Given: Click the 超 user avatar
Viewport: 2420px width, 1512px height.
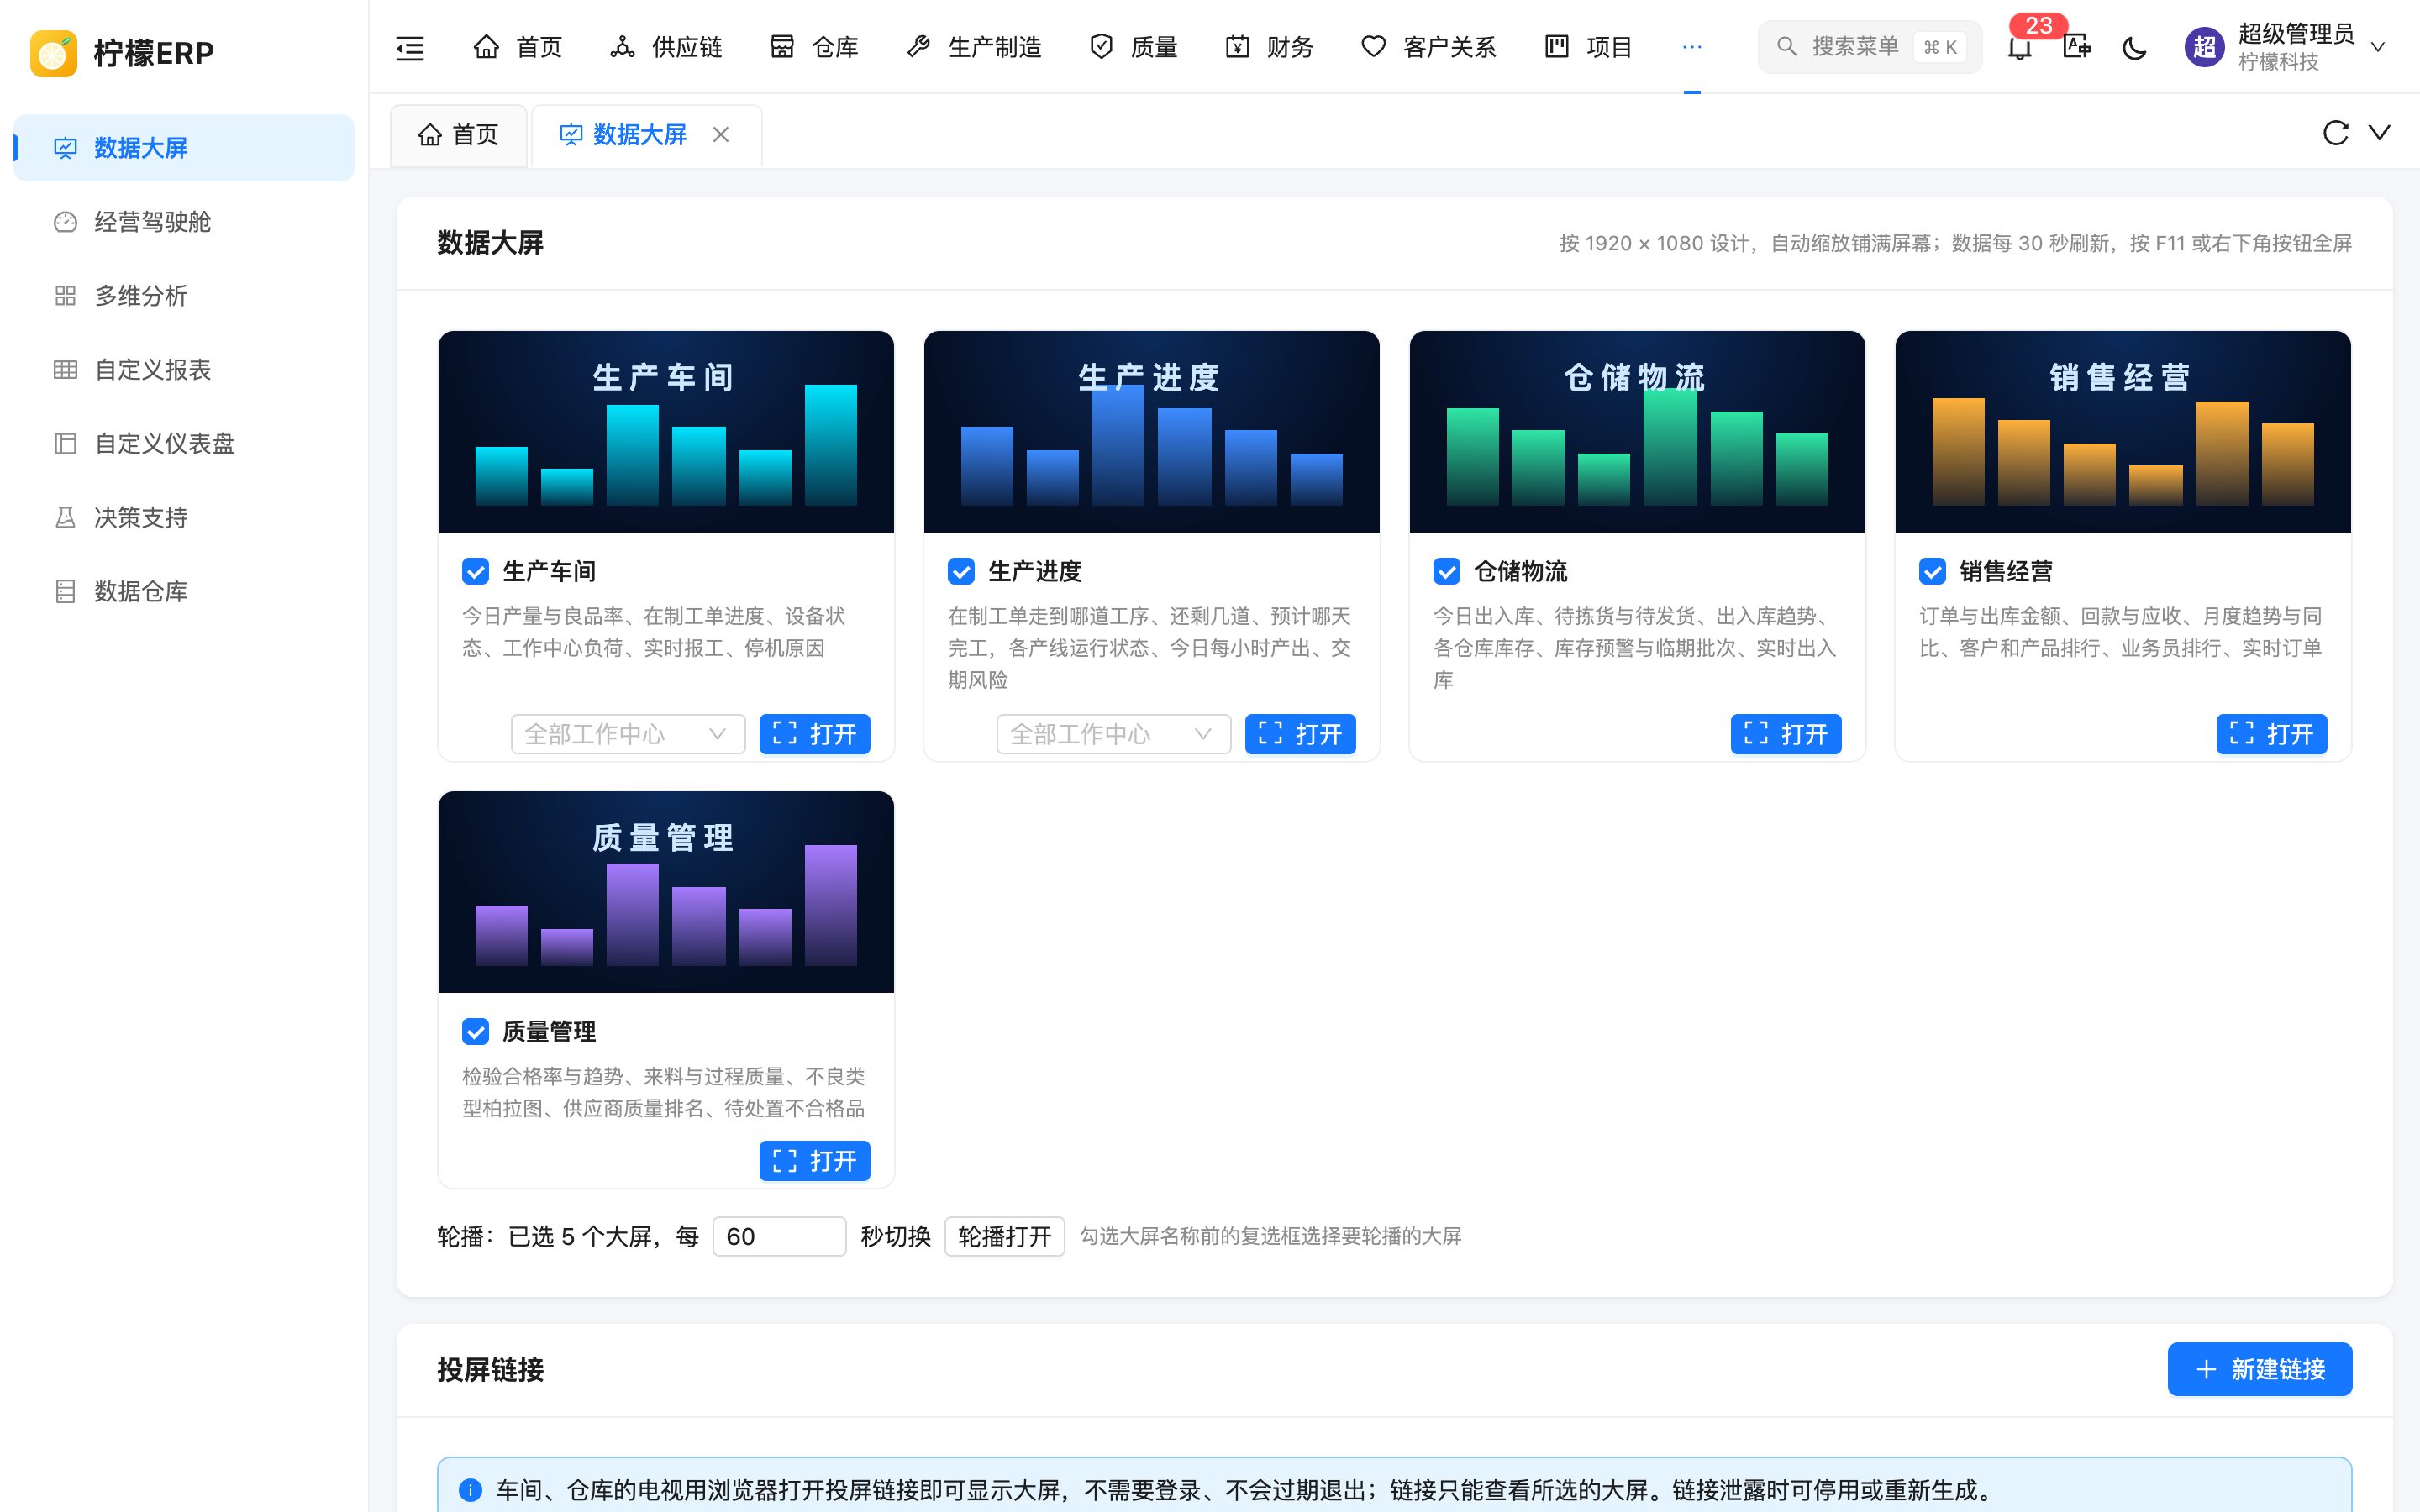Looking at the screenshot, I should click(2204, 47).
